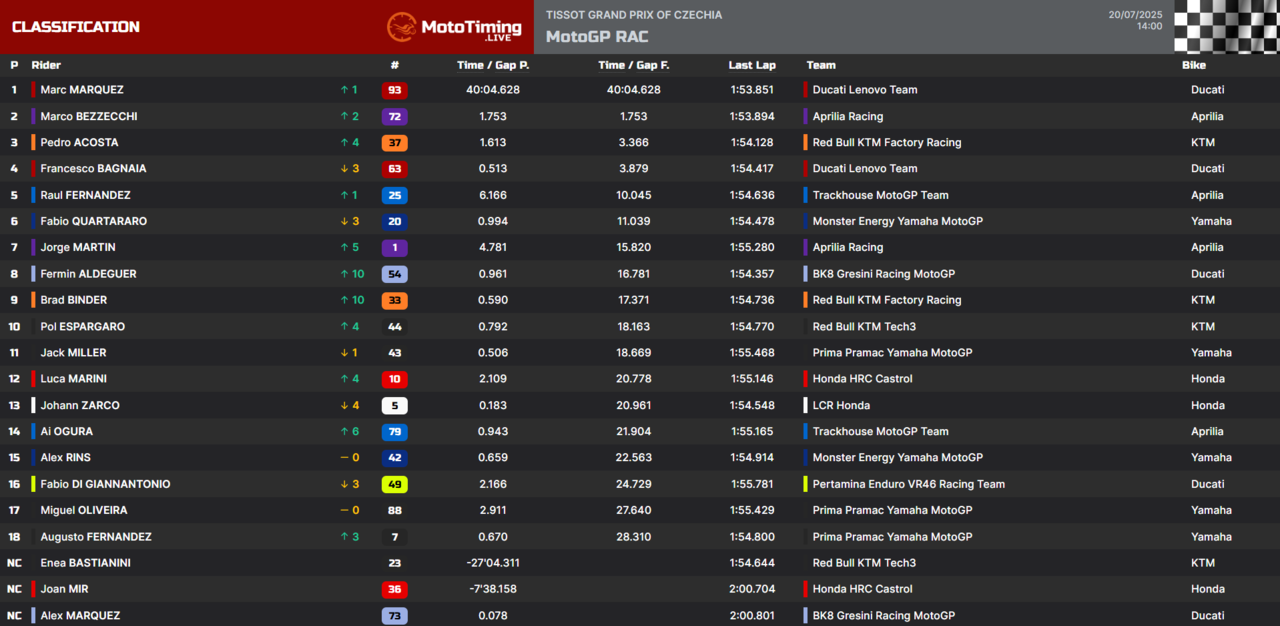Click the up arrow gain for Marc Marquez
The image size is (1280, 626).
click(348, 90)
